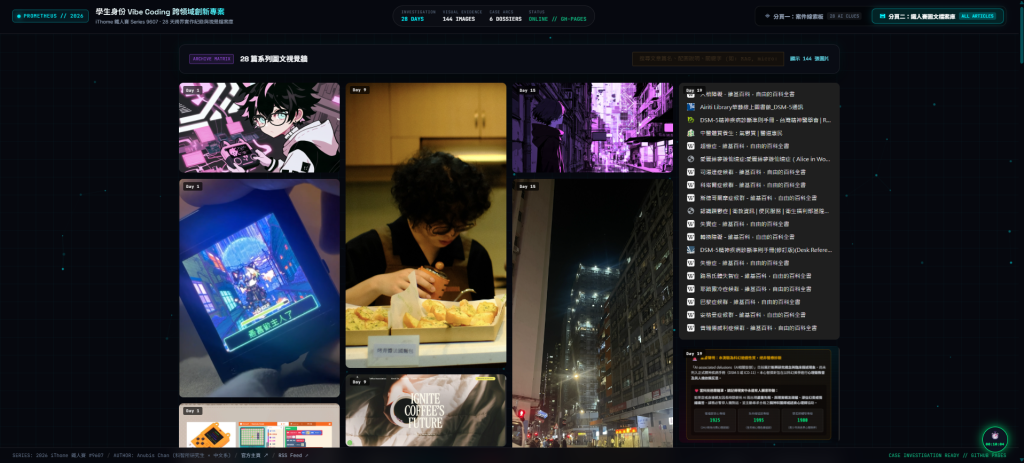Image resolution: width=1024 pixels, height=463 pixels.
Task: Open the Day 19 warning card screenshot
Action: pos(759,396)
